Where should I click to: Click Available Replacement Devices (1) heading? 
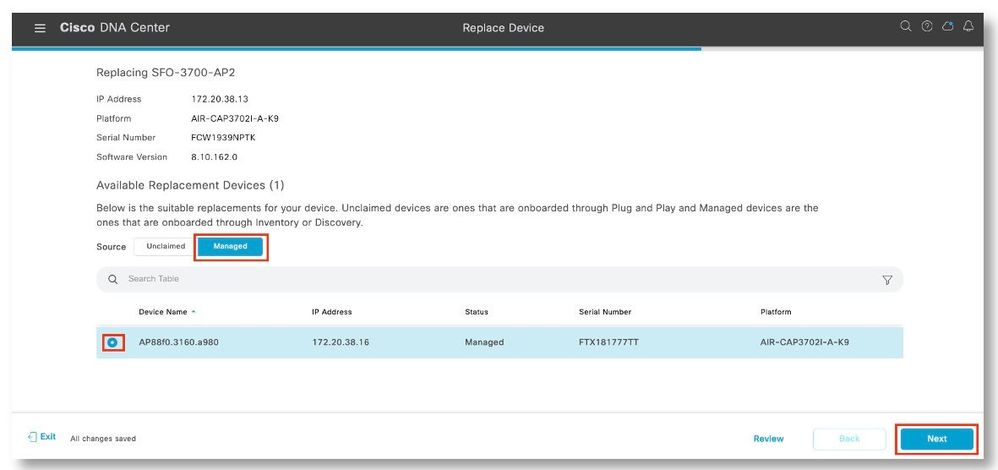pyautogui.click(x=190, y=185)
